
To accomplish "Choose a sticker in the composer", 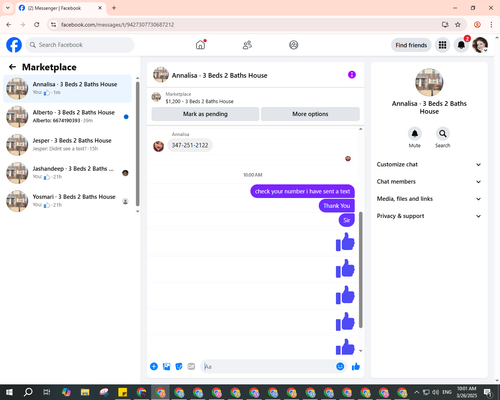I will tap(179, 367).
